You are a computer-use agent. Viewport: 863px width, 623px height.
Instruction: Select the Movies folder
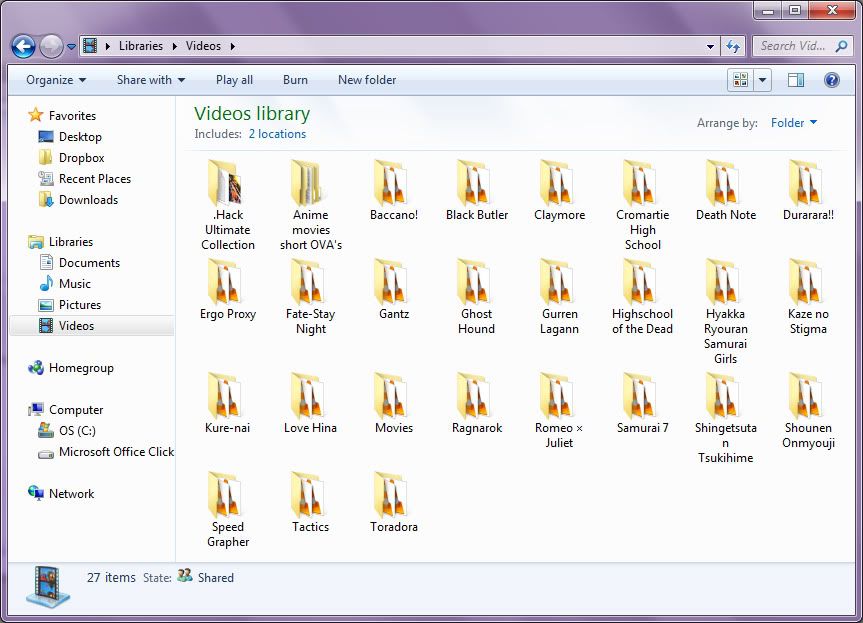pyautogui.click(x=394, y=403)
